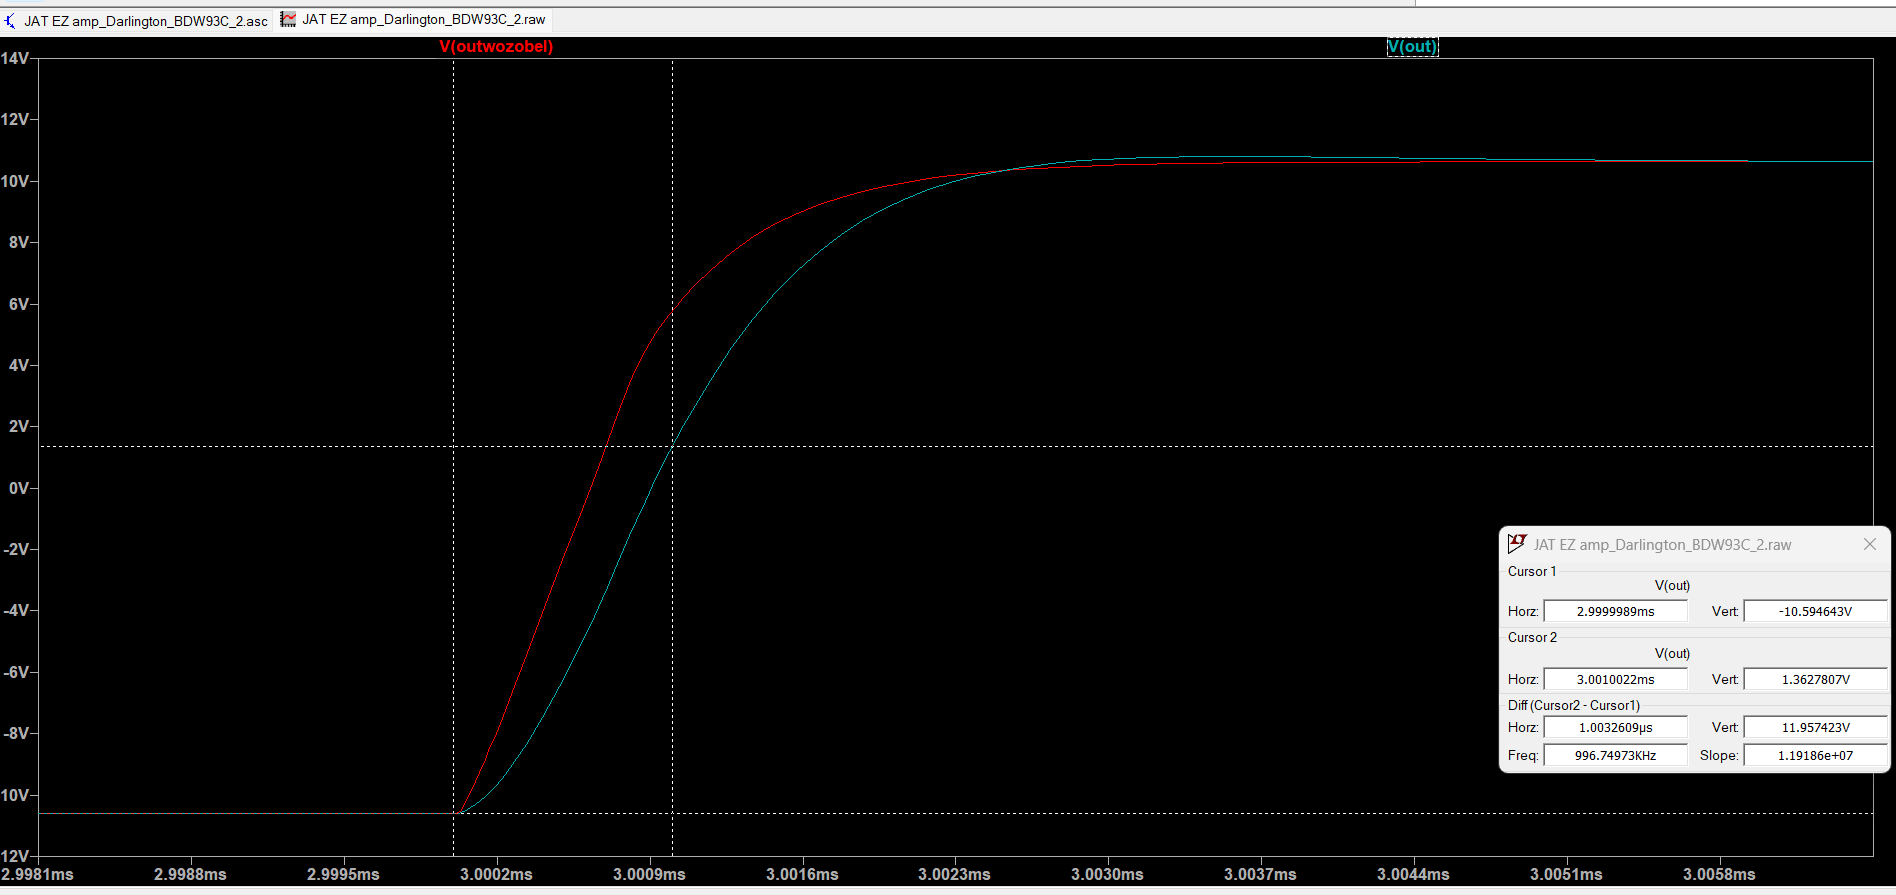Click the 12V vertical axis label
Viewport: 1896px width, 895px height.
(x=15, y=119)
